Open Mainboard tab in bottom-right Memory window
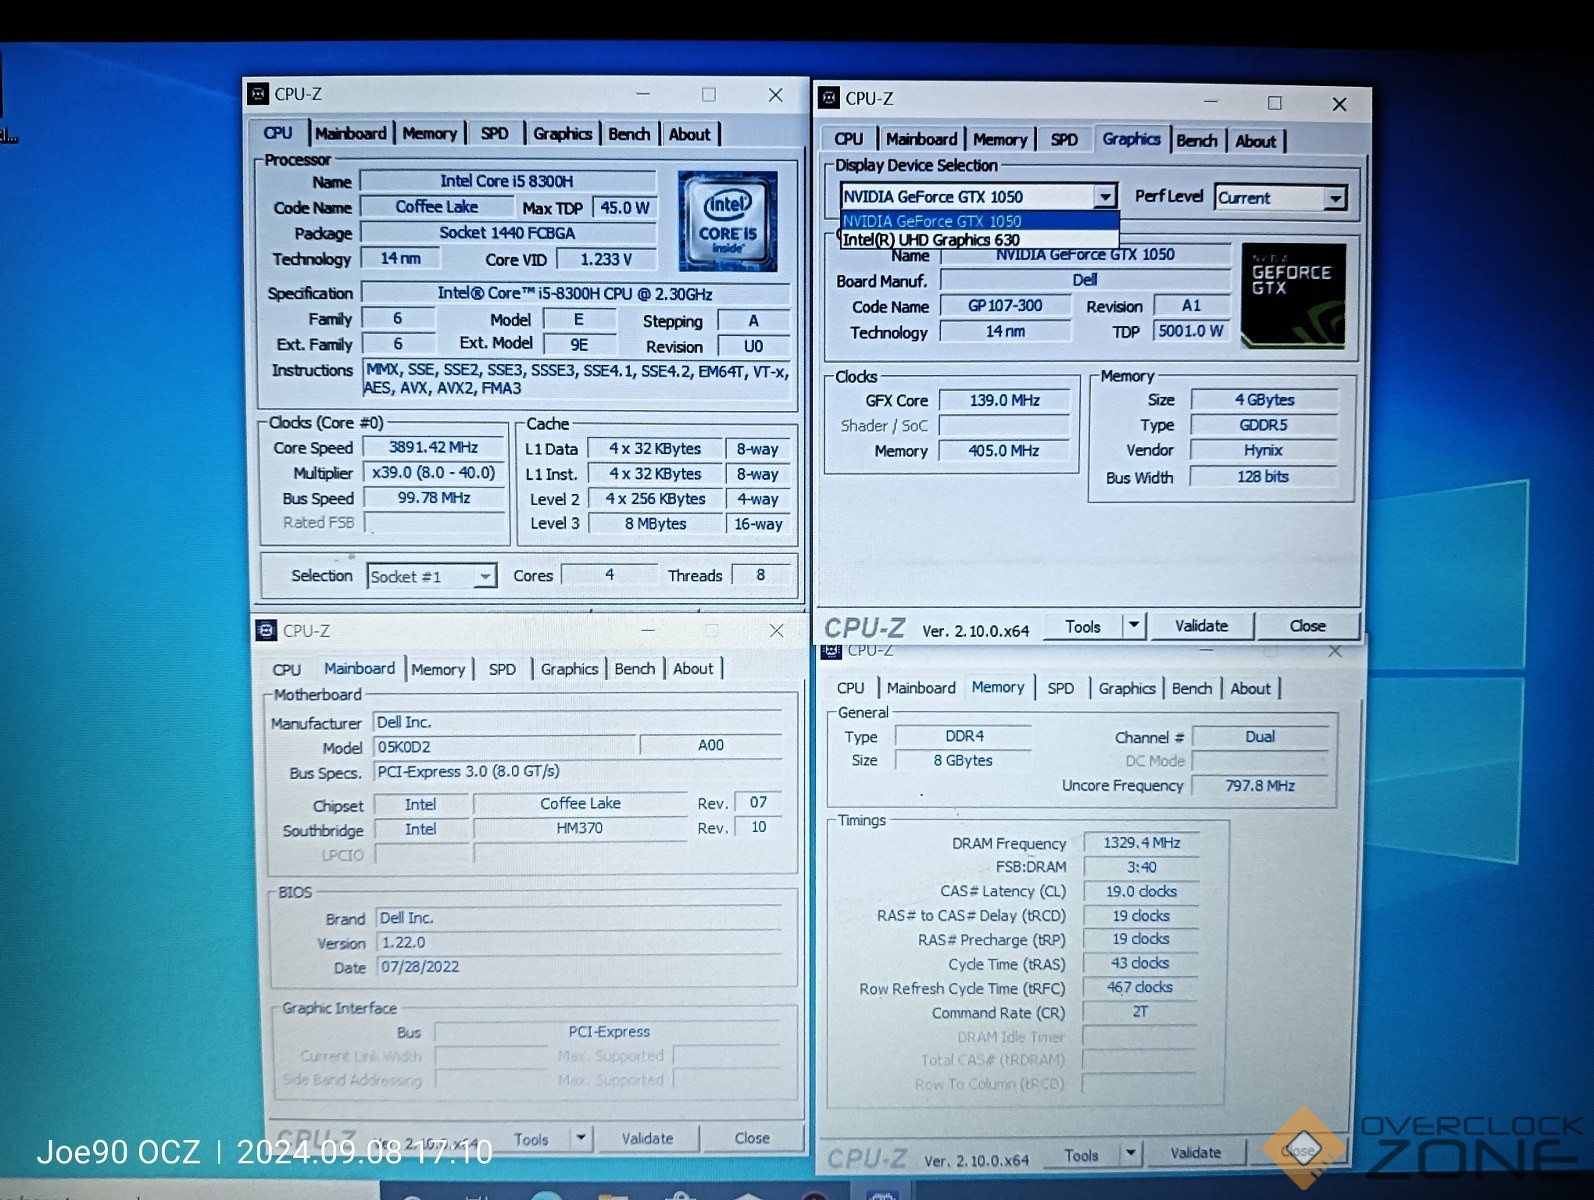 (921, 688)
